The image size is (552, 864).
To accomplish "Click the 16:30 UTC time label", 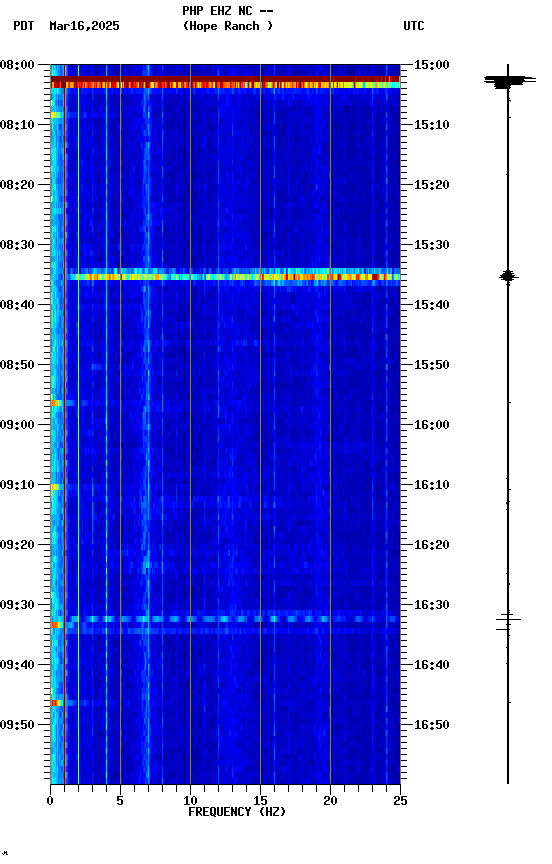I will [x=432, y=605].
